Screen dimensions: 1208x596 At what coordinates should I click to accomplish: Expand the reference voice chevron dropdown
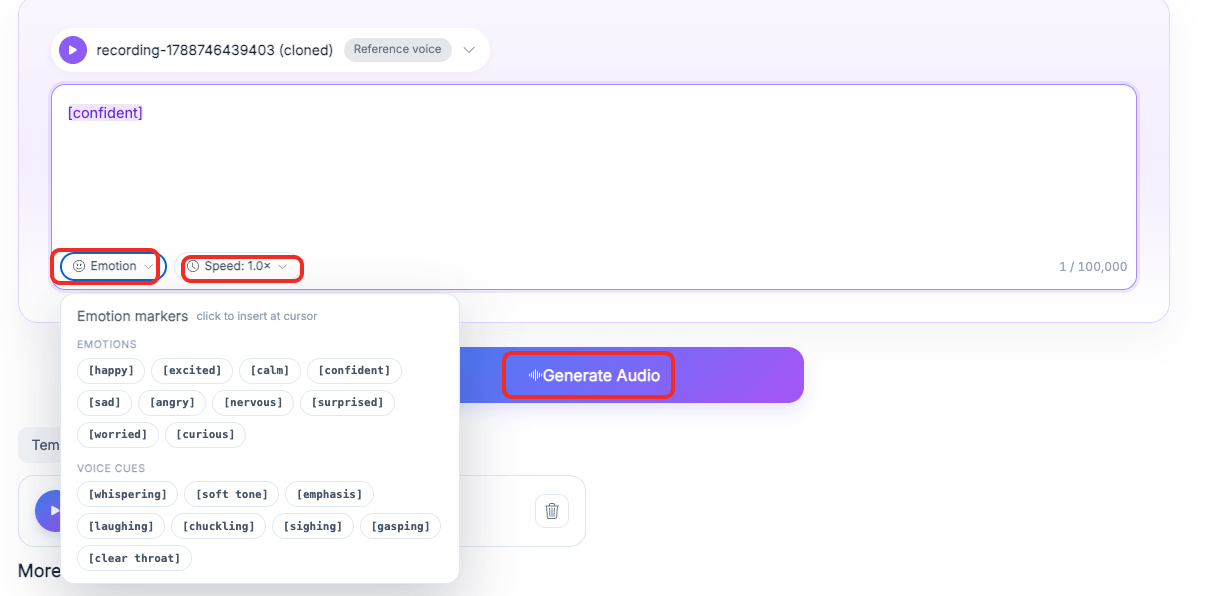tap(469, 50)
